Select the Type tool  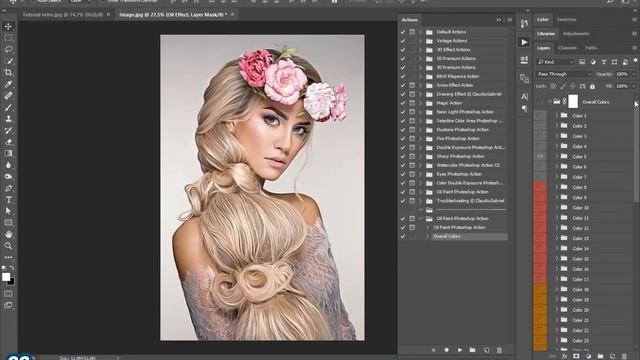[8, 200]
